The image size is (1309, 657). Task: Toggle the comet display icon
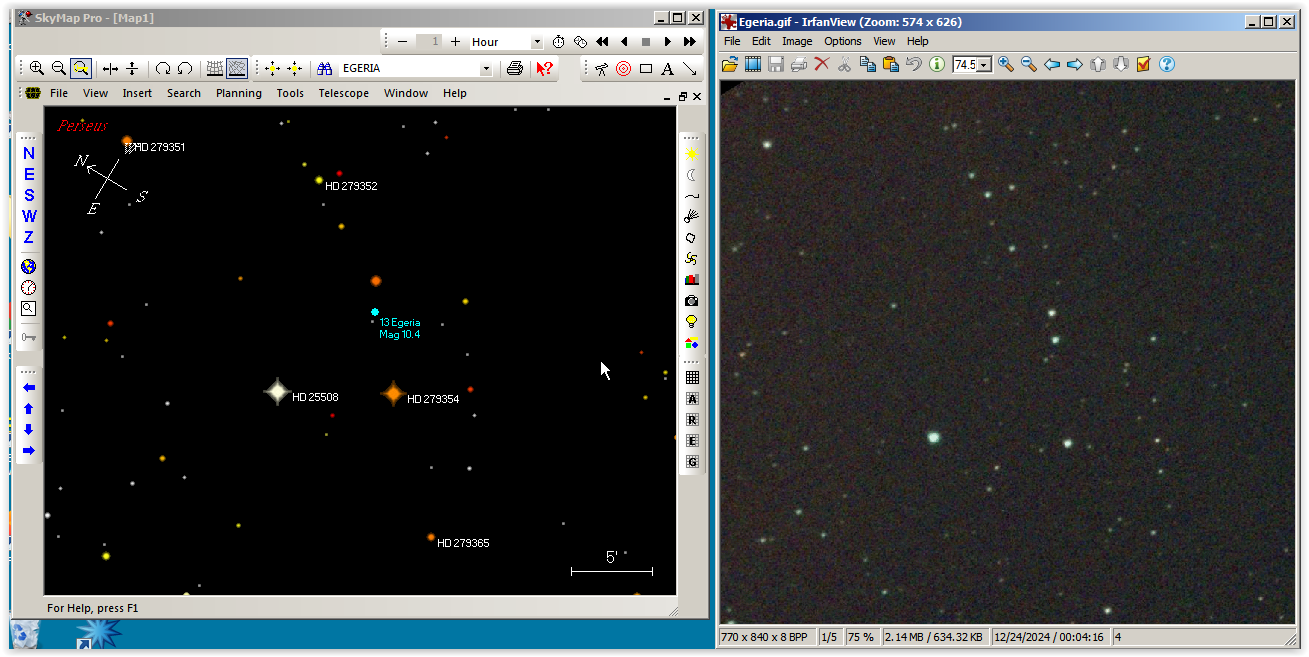[691, 216]
